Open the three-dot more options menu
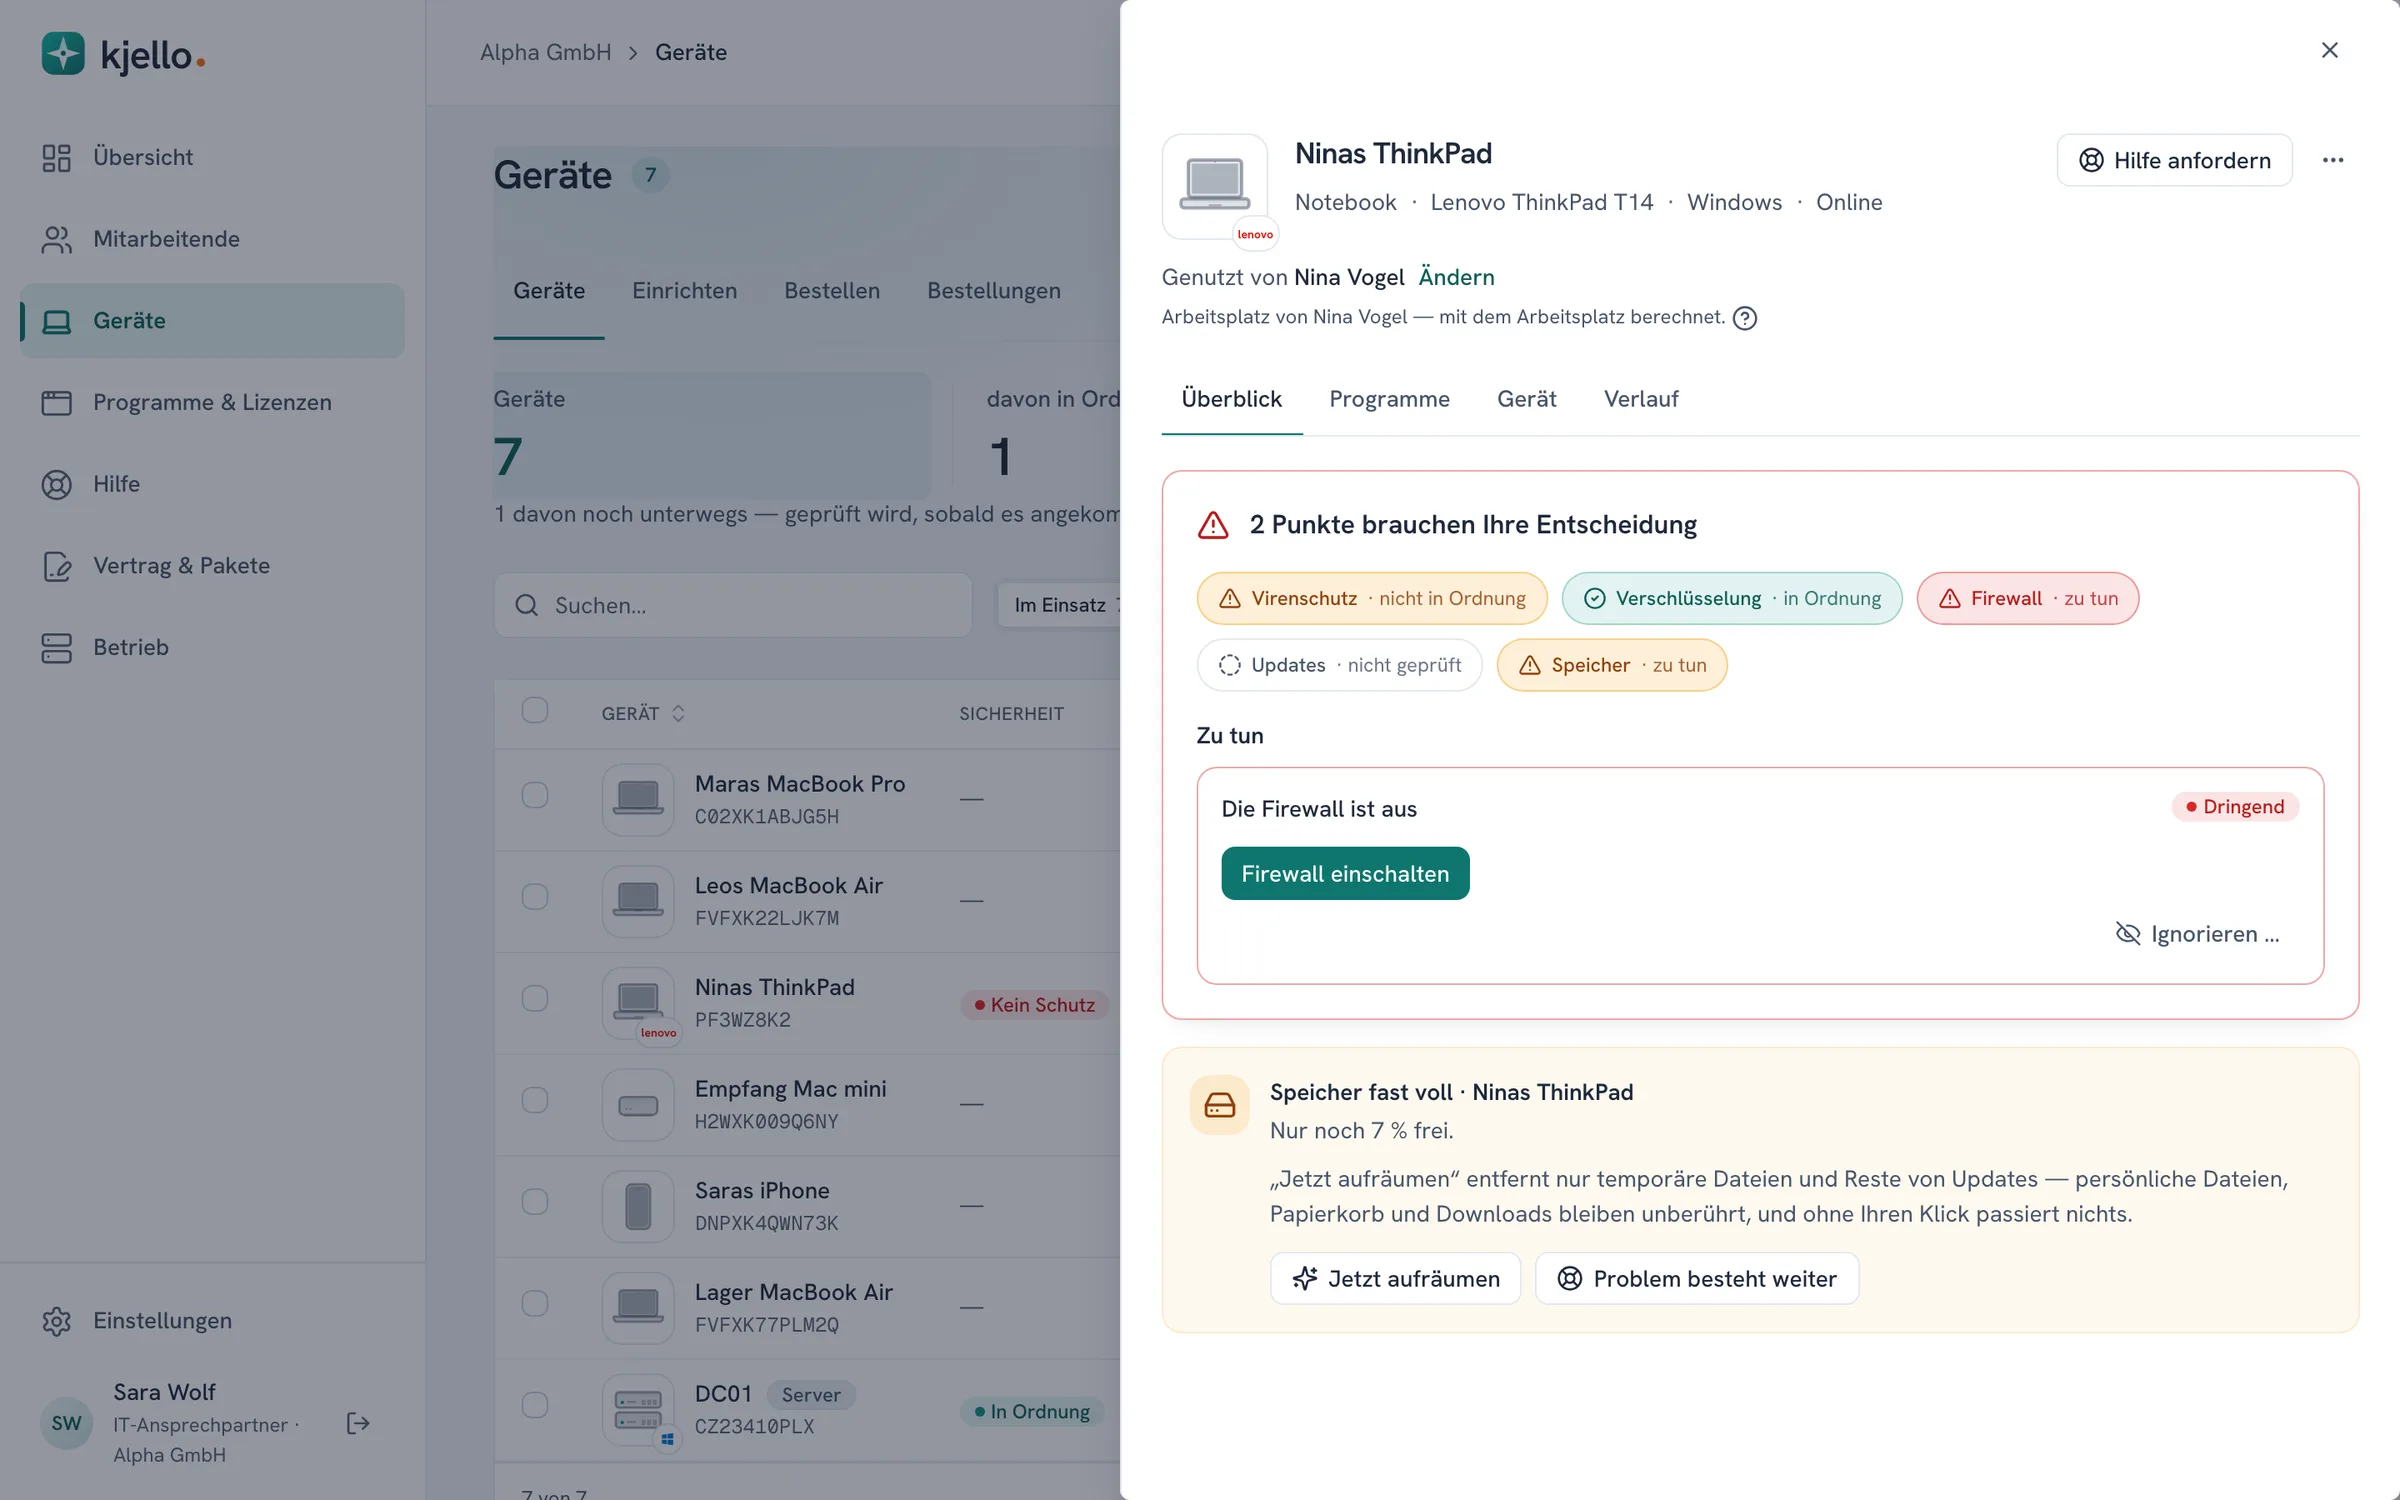 2333,160
